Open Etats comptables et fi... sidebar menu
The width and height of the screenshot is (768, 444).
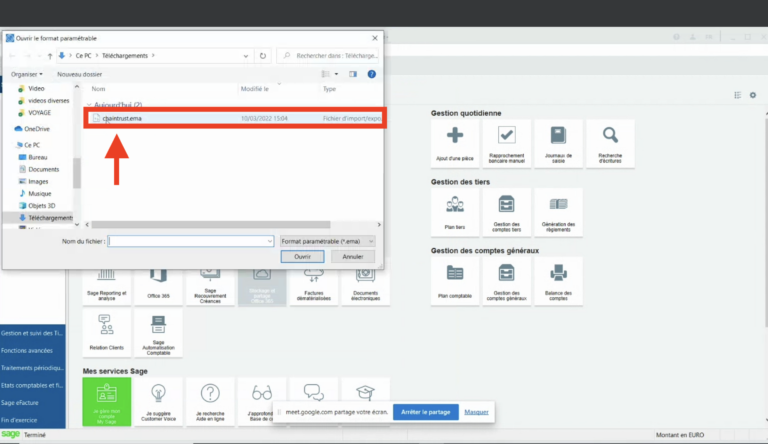pyautogui.click(x=32, y=385)
